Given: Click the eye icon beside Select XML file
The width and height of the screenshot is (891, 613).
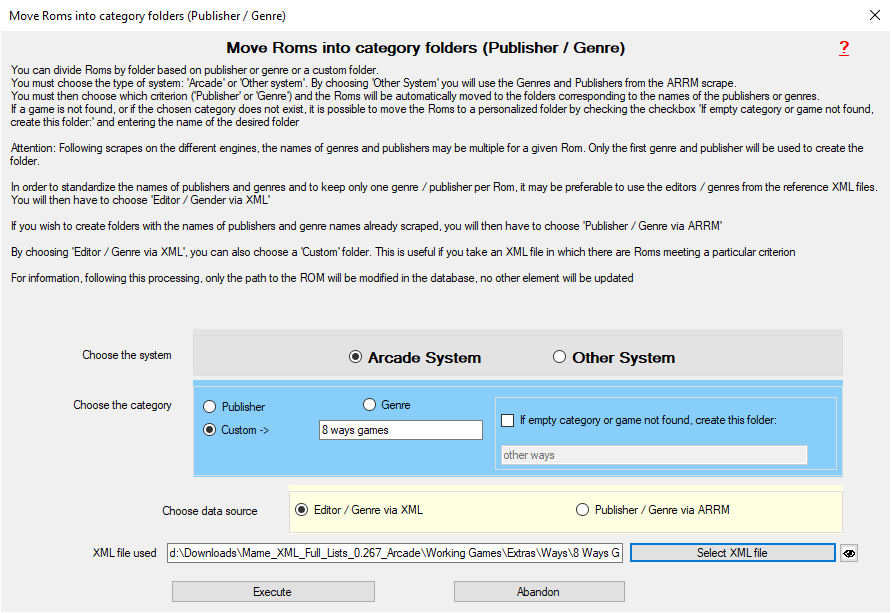Looking at the screenshot, I should pos(849,553).
